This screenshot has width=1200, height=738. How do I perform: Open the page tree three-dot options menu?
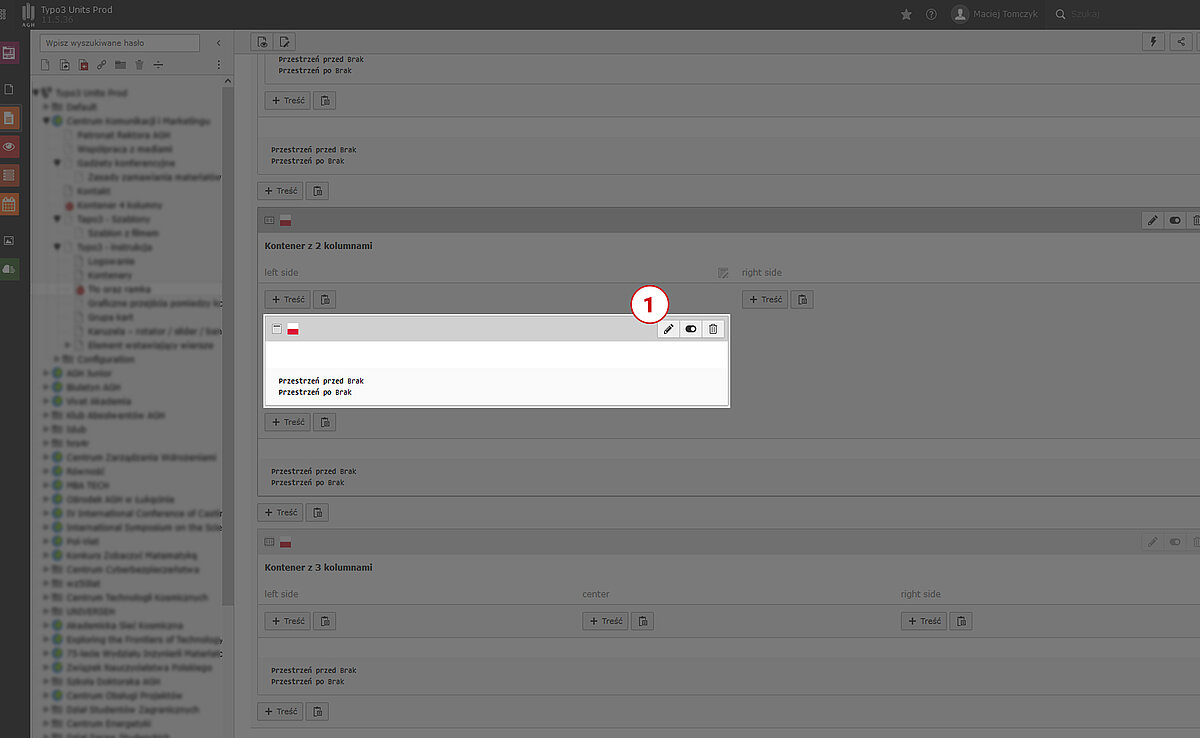[218, 65]
